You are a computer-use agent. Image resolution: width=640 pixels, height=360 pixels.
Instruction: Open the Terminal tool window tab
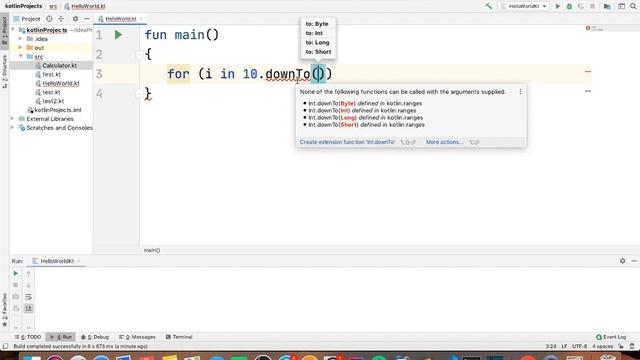click(179, 337)
